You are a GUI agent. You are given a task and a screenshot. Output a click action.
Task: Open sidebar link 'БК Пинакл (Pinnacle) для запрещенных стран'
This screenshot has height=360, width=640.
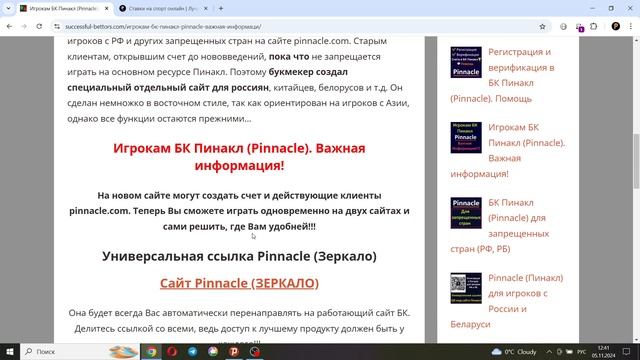pos(500,225)
